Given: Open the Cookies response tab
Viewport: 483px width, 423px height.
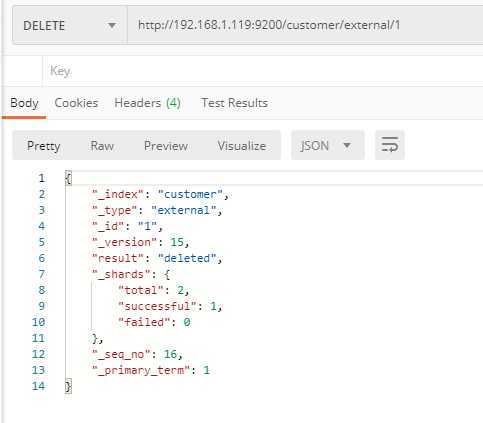Looking at the screenshot, I should tap(76, 103).
